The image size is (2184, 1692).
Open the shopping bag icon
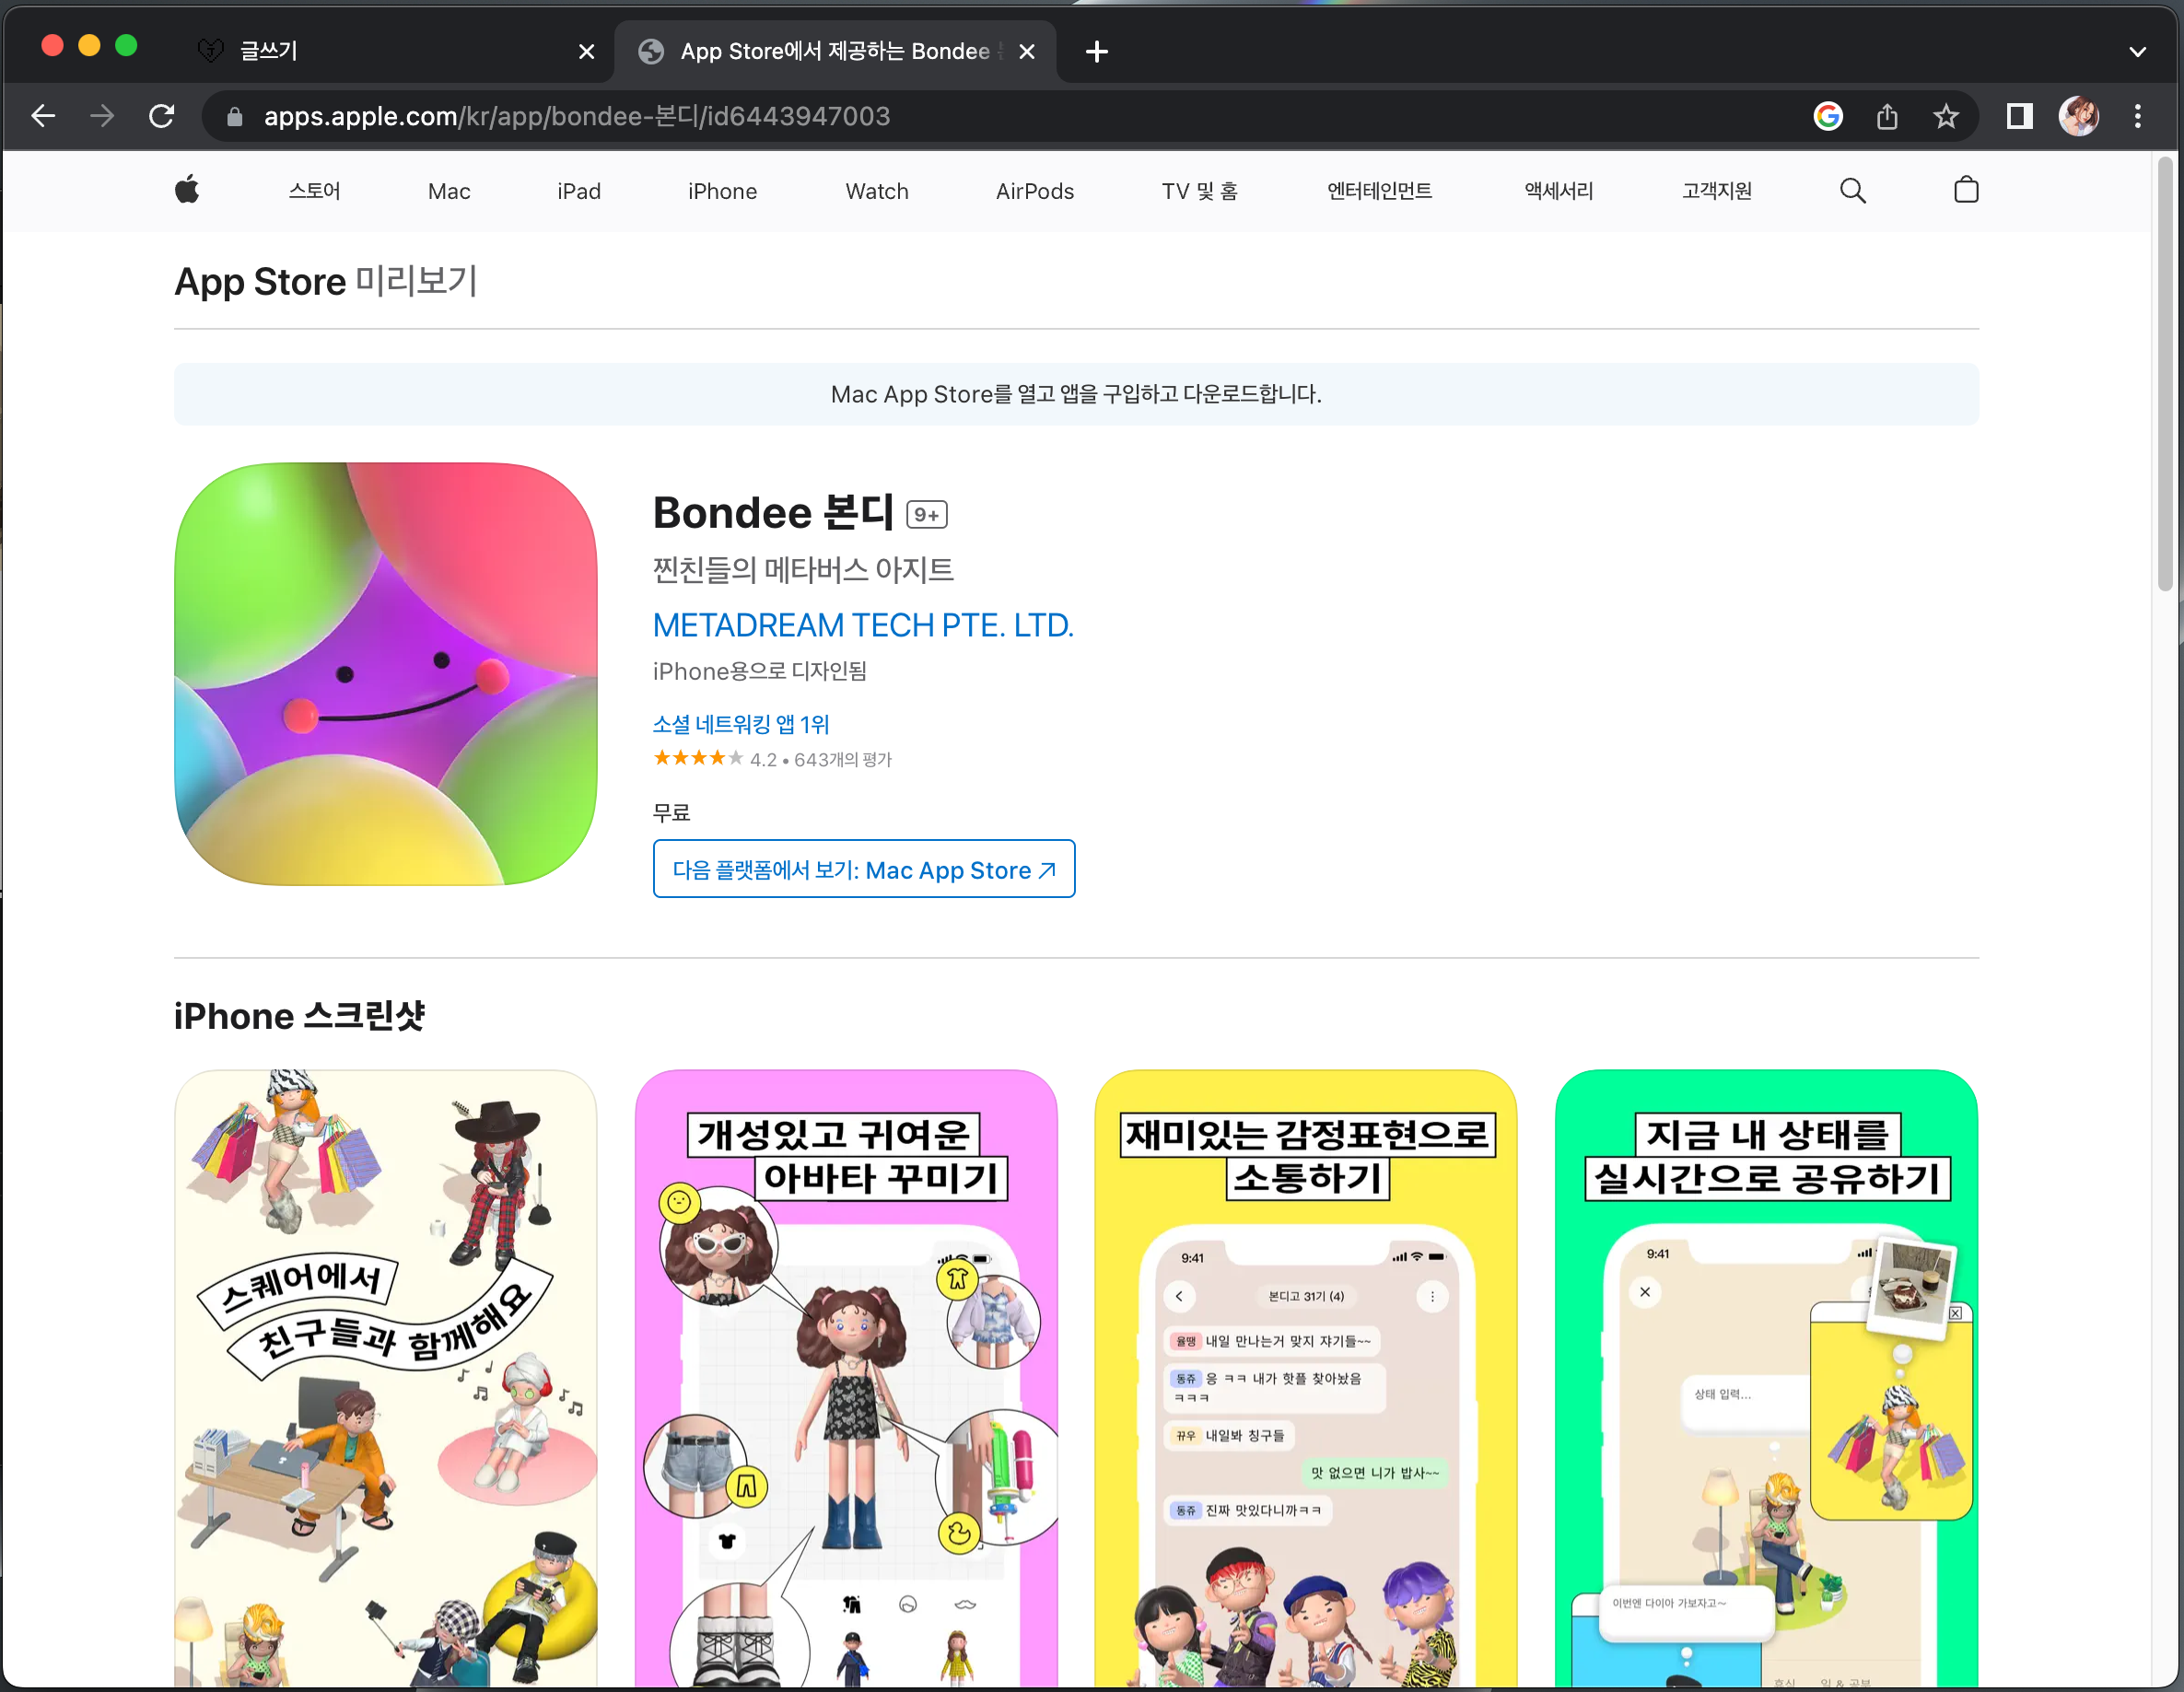click(1965, 190)
